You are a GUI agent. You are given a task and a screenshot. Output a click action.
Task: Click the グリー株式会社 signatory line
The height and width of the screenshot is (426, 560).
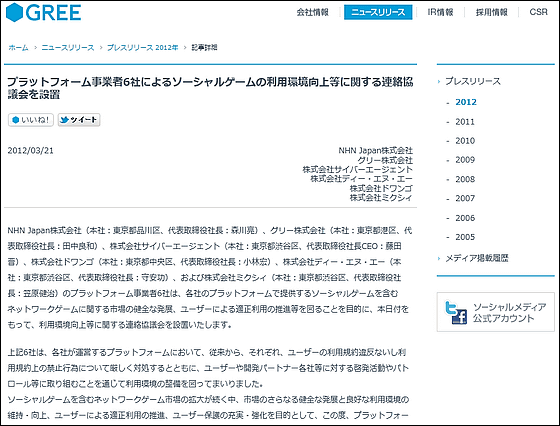coord(385,160)
